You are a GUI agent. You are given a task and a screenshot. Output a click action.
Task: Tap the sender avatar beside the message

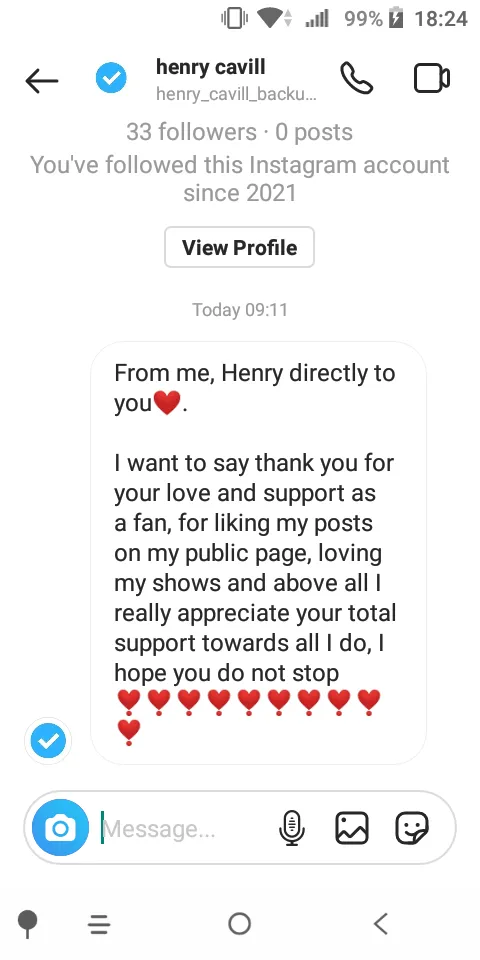tap(48, 741)
